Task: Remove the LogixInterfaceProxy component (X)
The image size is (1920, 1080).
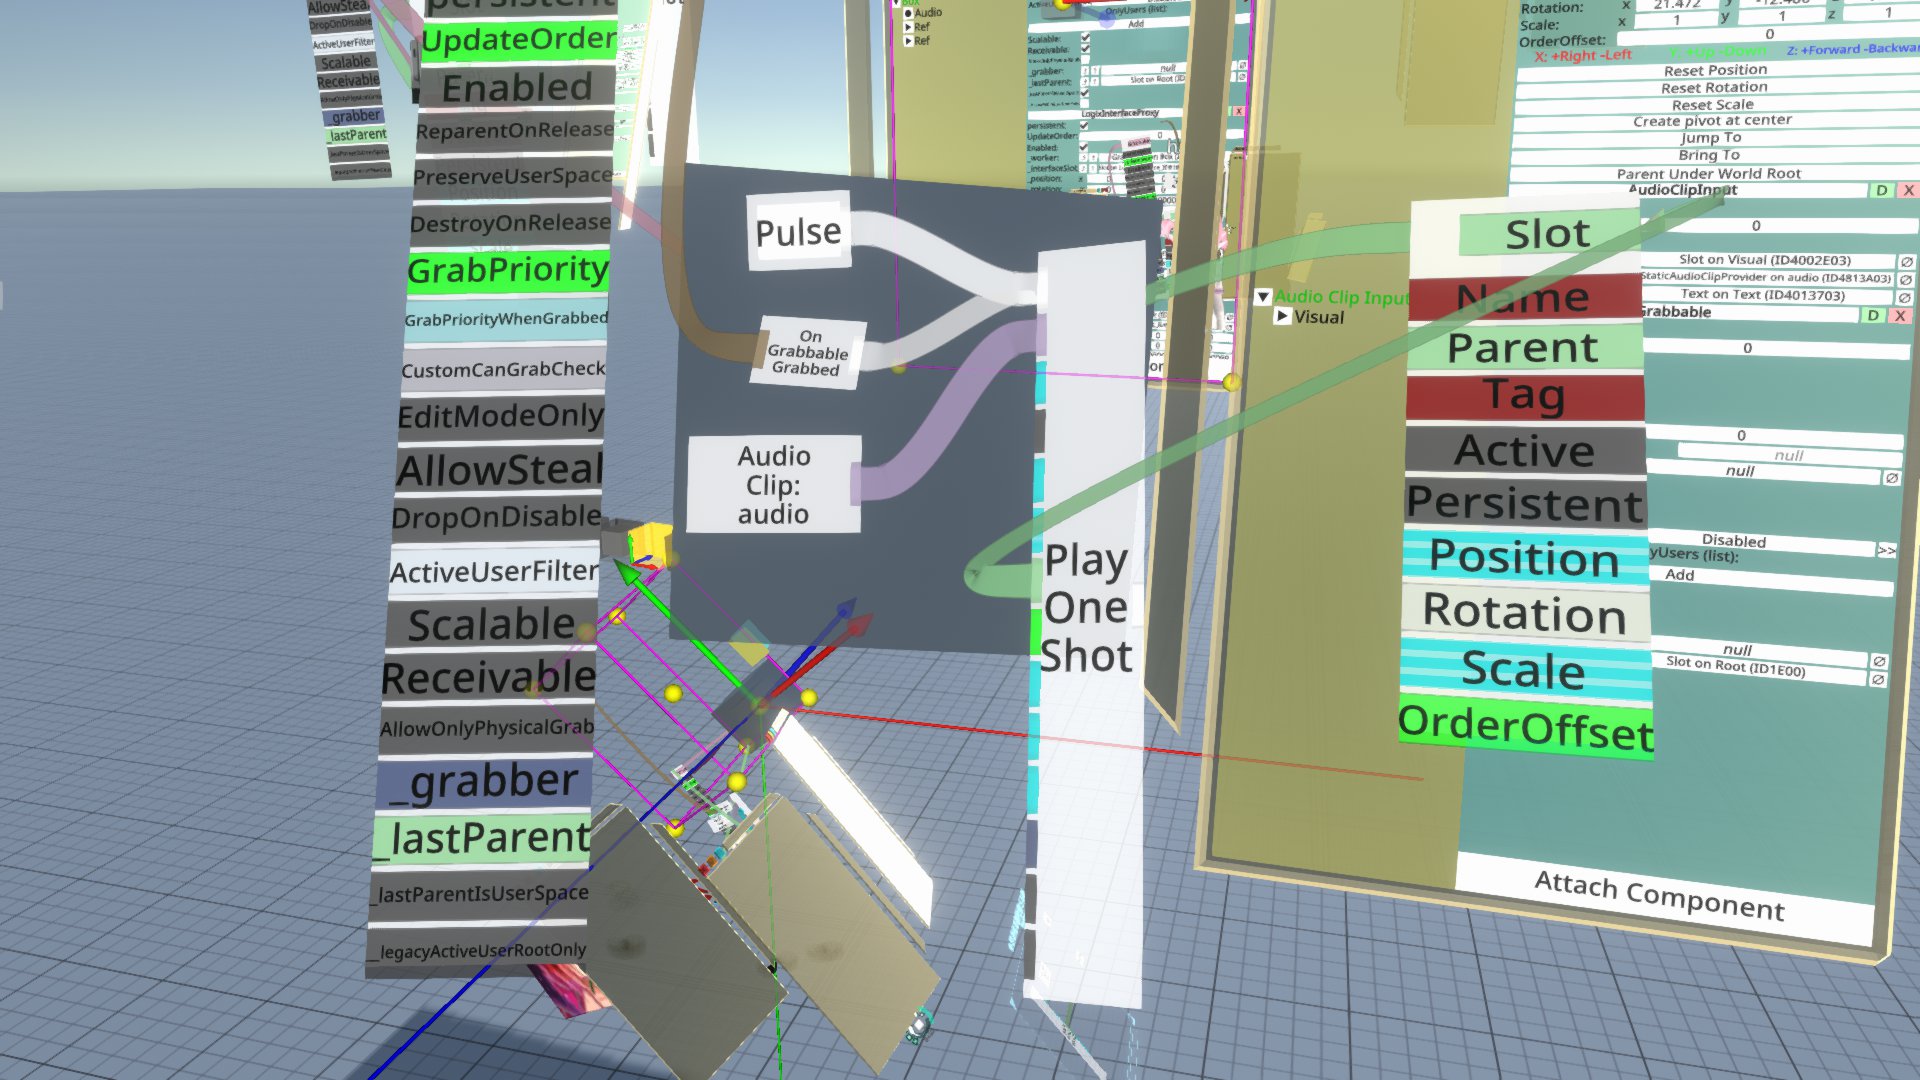Action: (x=1238, y=111)
